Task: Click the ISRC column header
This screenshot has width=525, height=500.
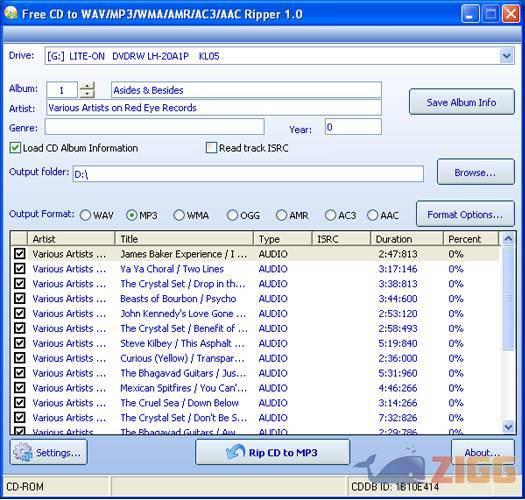Action: click(341, 239)
